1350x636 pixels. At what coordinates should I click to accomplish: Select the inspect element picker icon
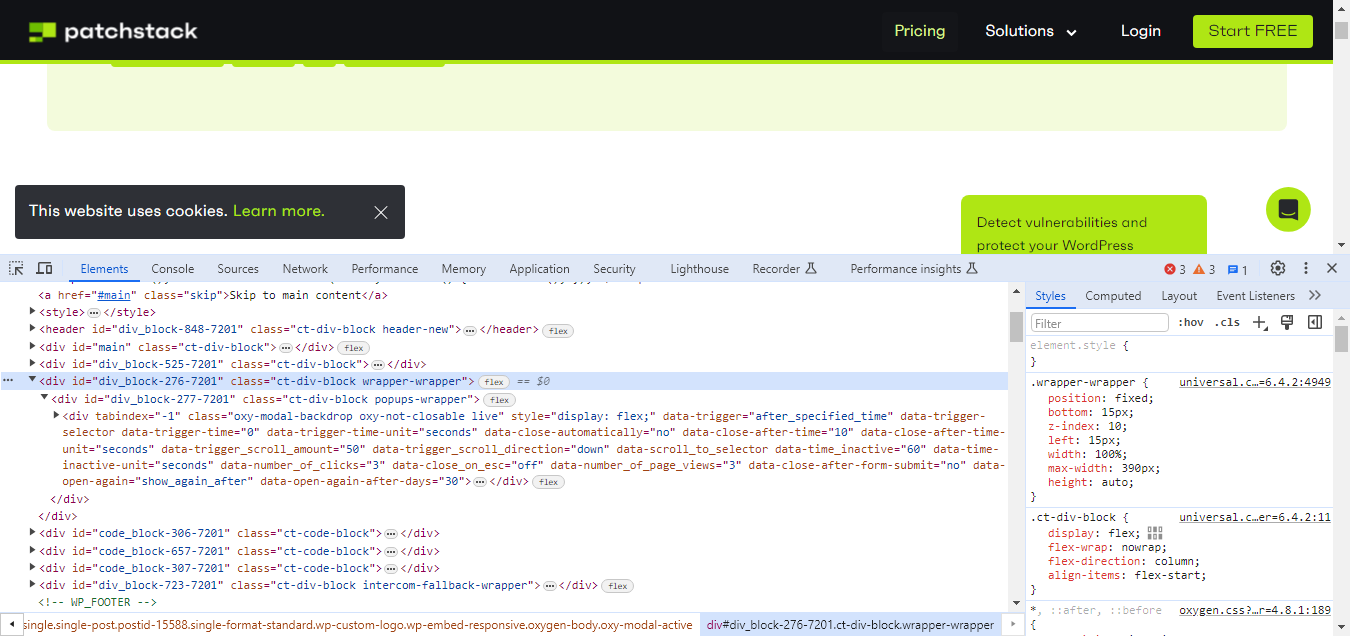[x=16, y=268]
